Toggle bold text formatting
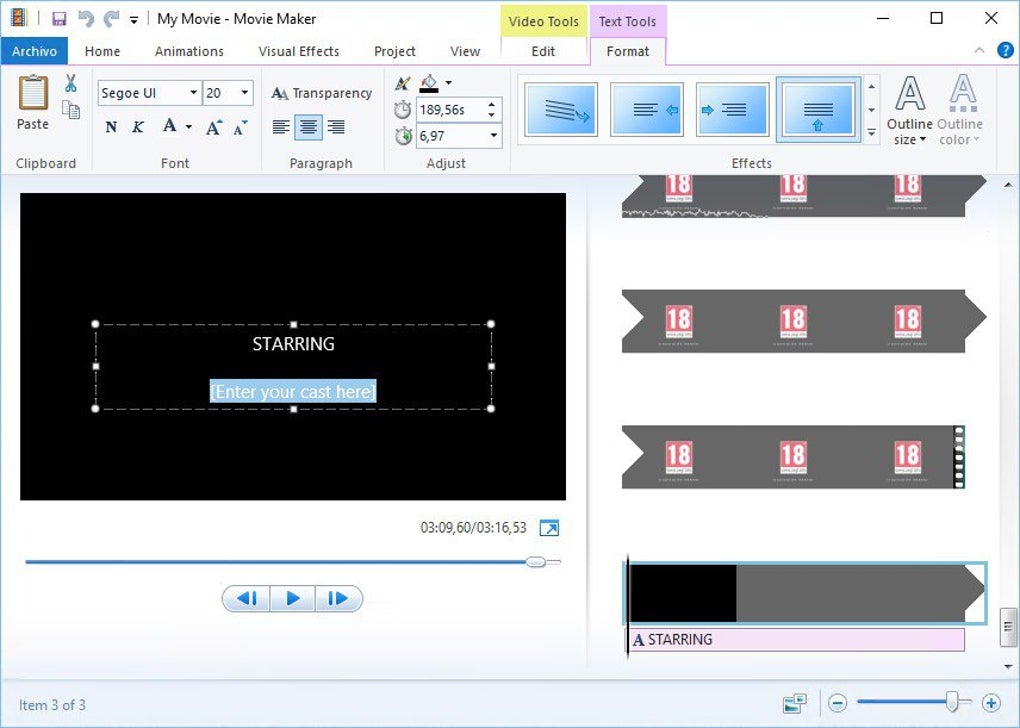This screenshot has height=728, width=1020. (x=111, y=127)
